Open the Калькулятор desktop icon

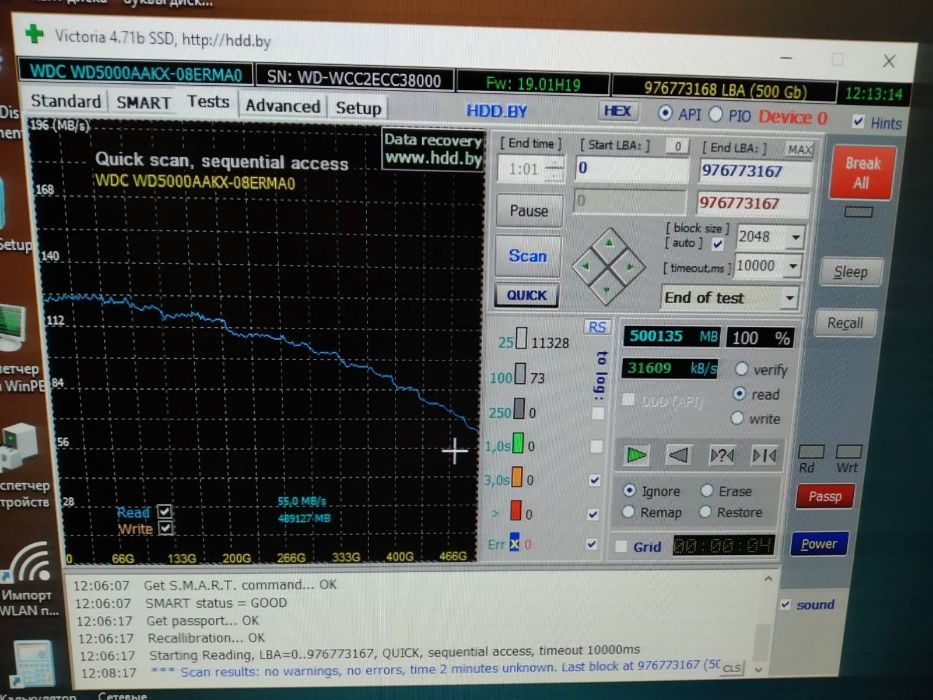coord(35,668)
